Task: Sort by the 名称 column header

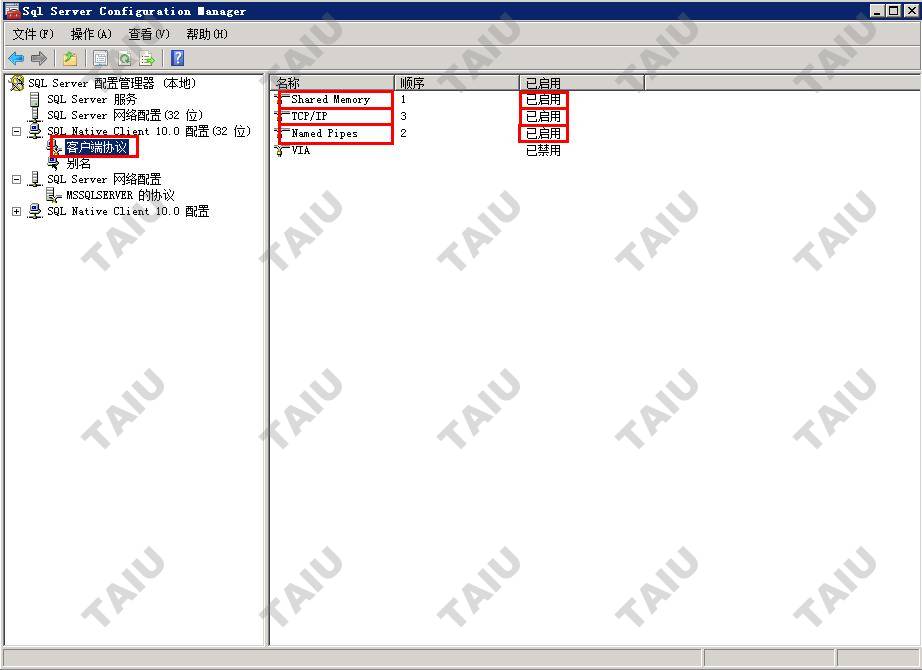Action: pyautogui.click(x=332, y=83)
